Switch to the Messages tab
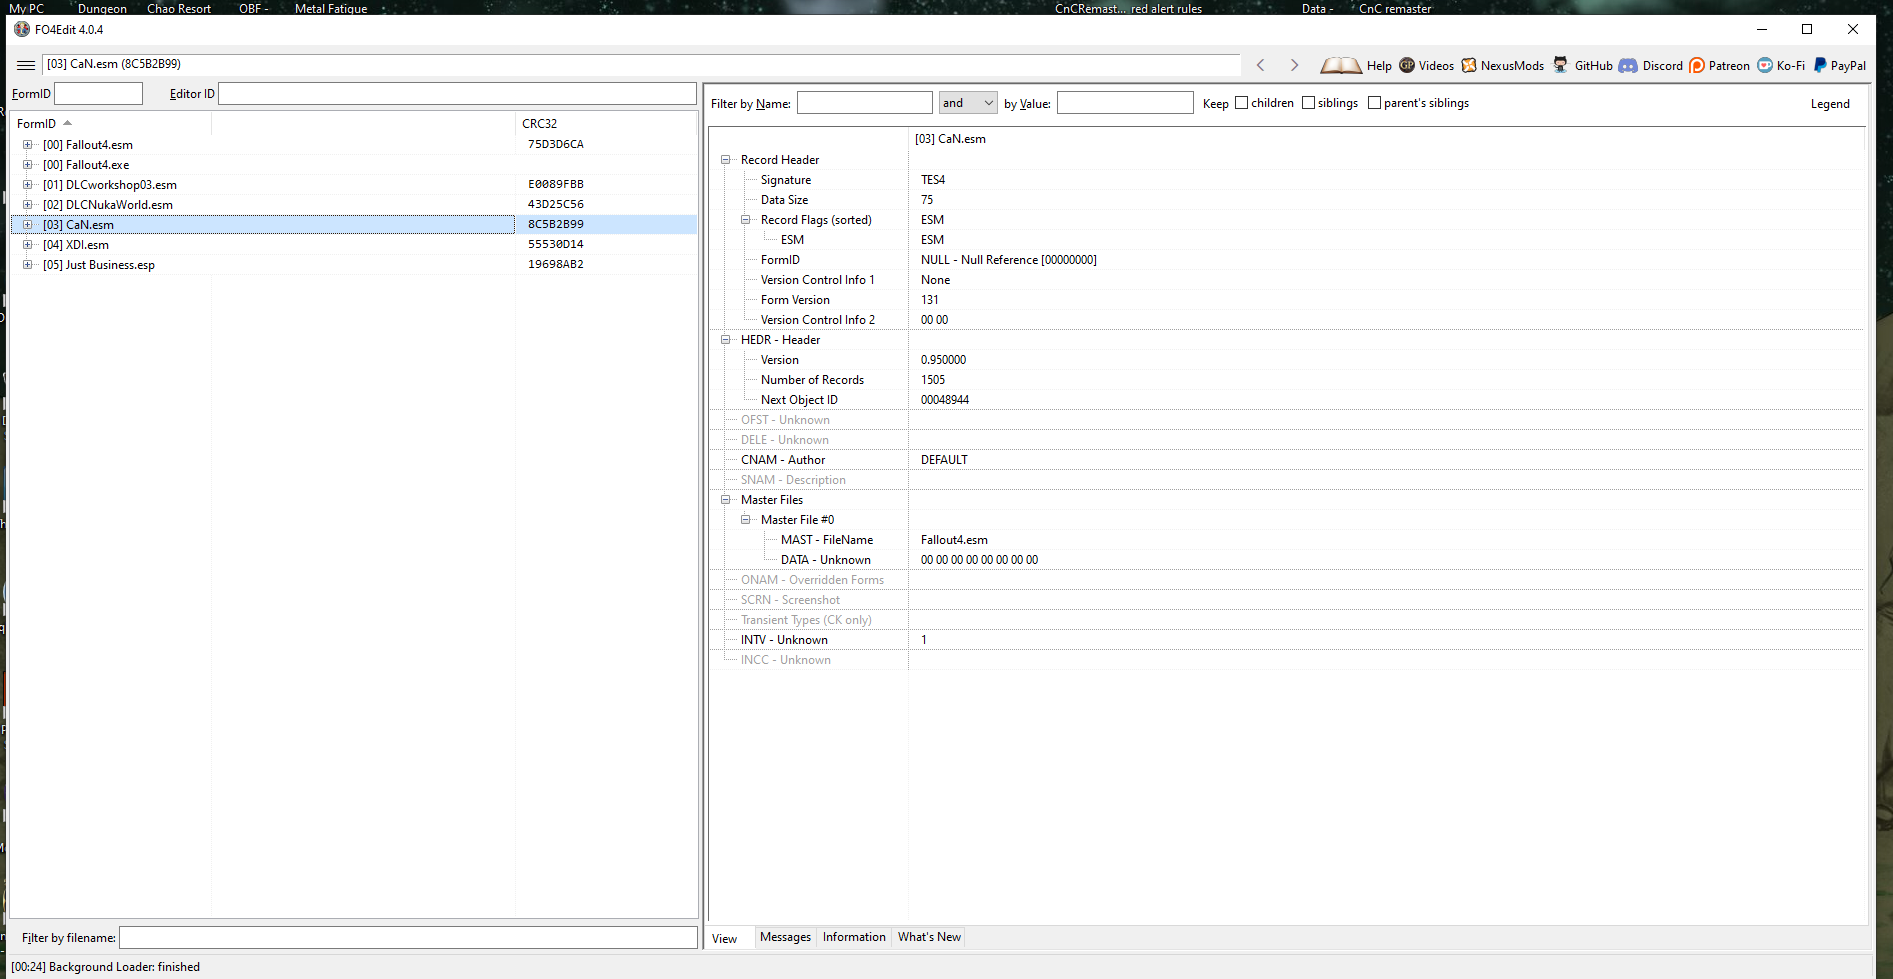 [x=785, y=937]
